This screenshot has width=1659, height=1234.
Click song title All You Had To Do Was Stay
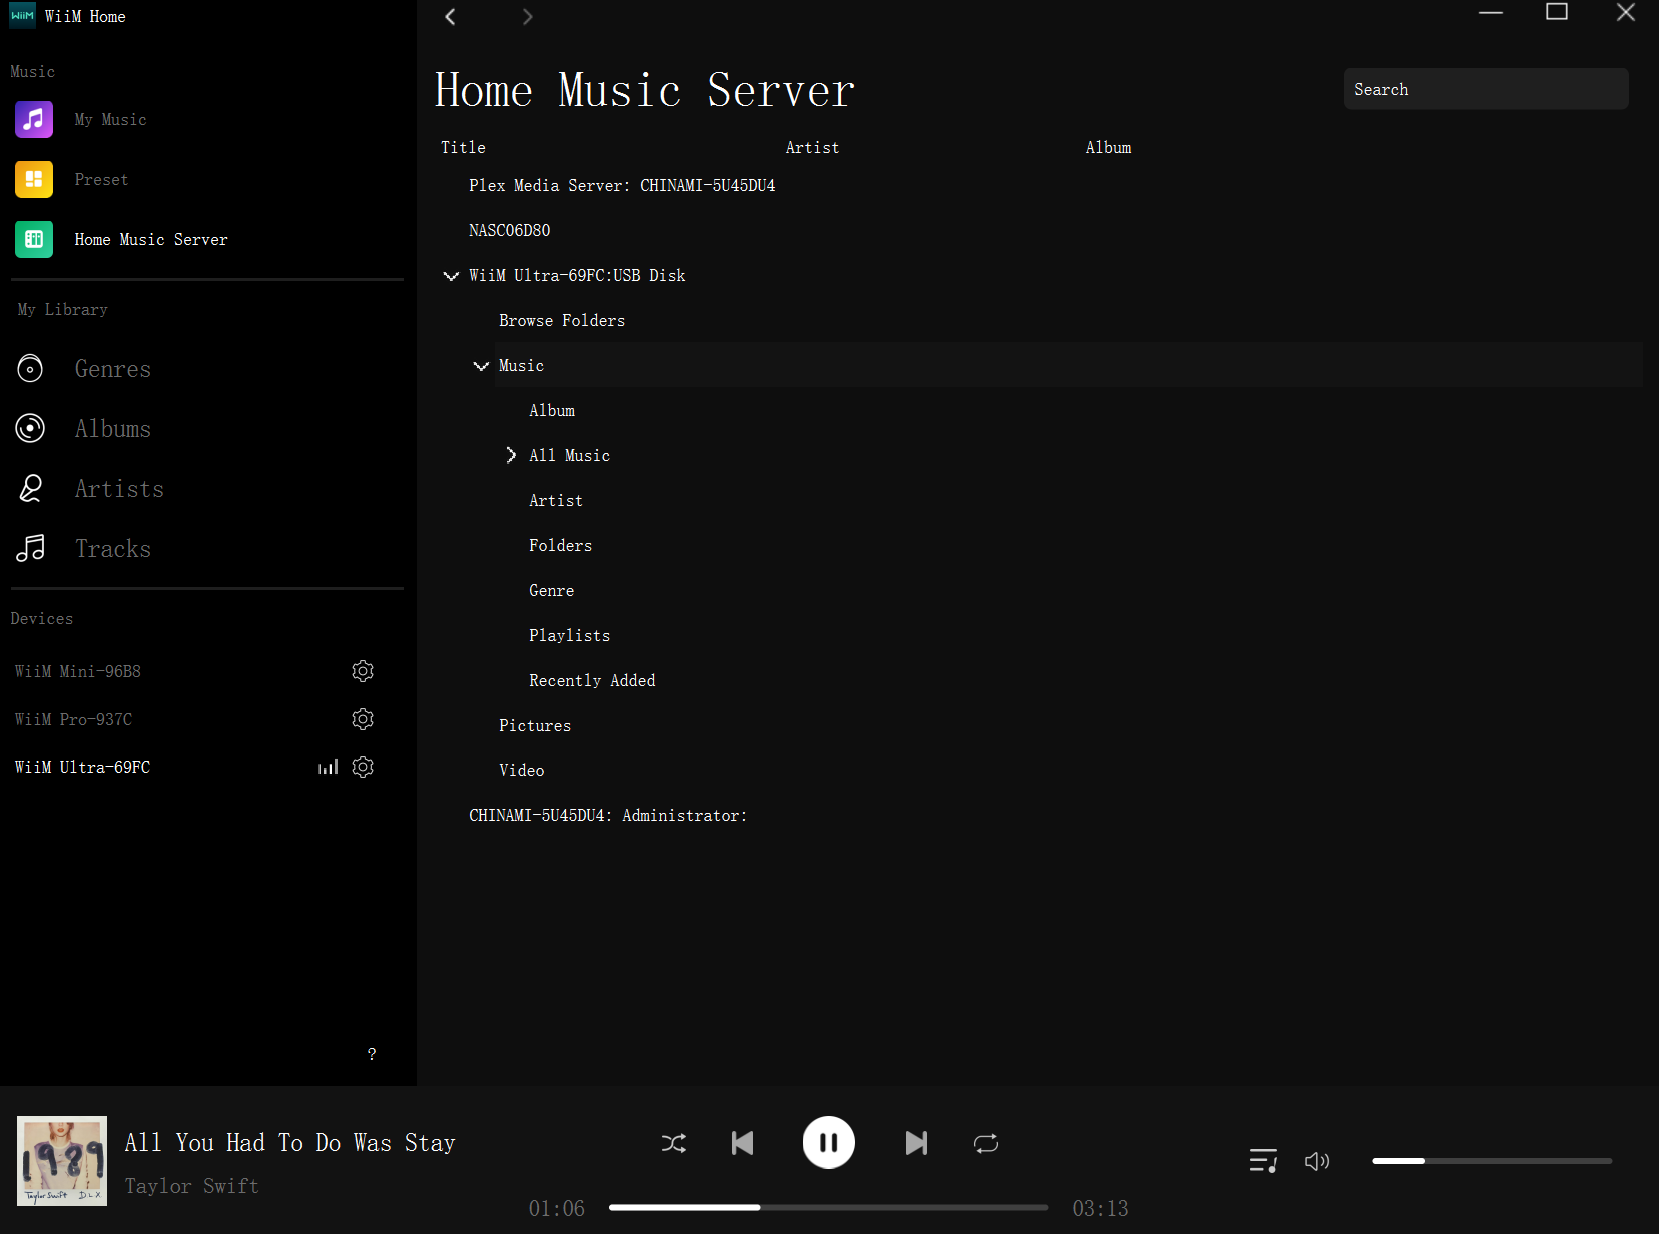pyautogui.click(x=290, y=1142)
